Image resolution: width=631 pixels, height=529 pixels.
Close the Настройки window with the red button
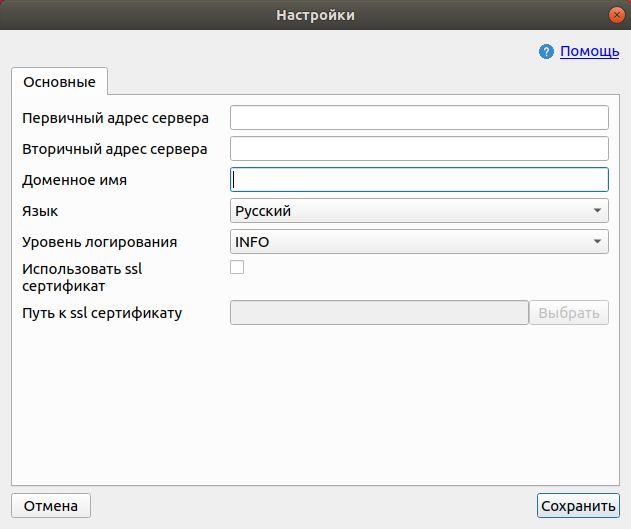[617, 15]
